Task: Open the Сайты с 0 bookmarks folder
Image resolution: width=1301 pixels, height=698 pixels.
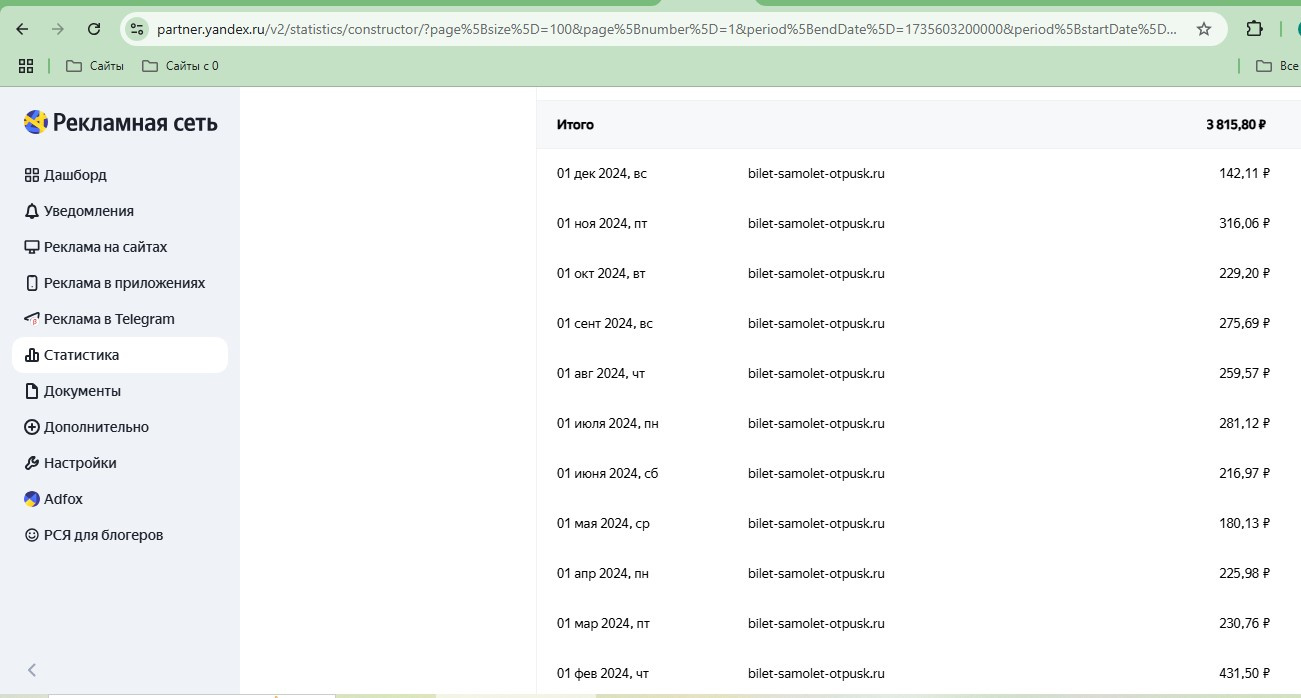Action: 180,66
